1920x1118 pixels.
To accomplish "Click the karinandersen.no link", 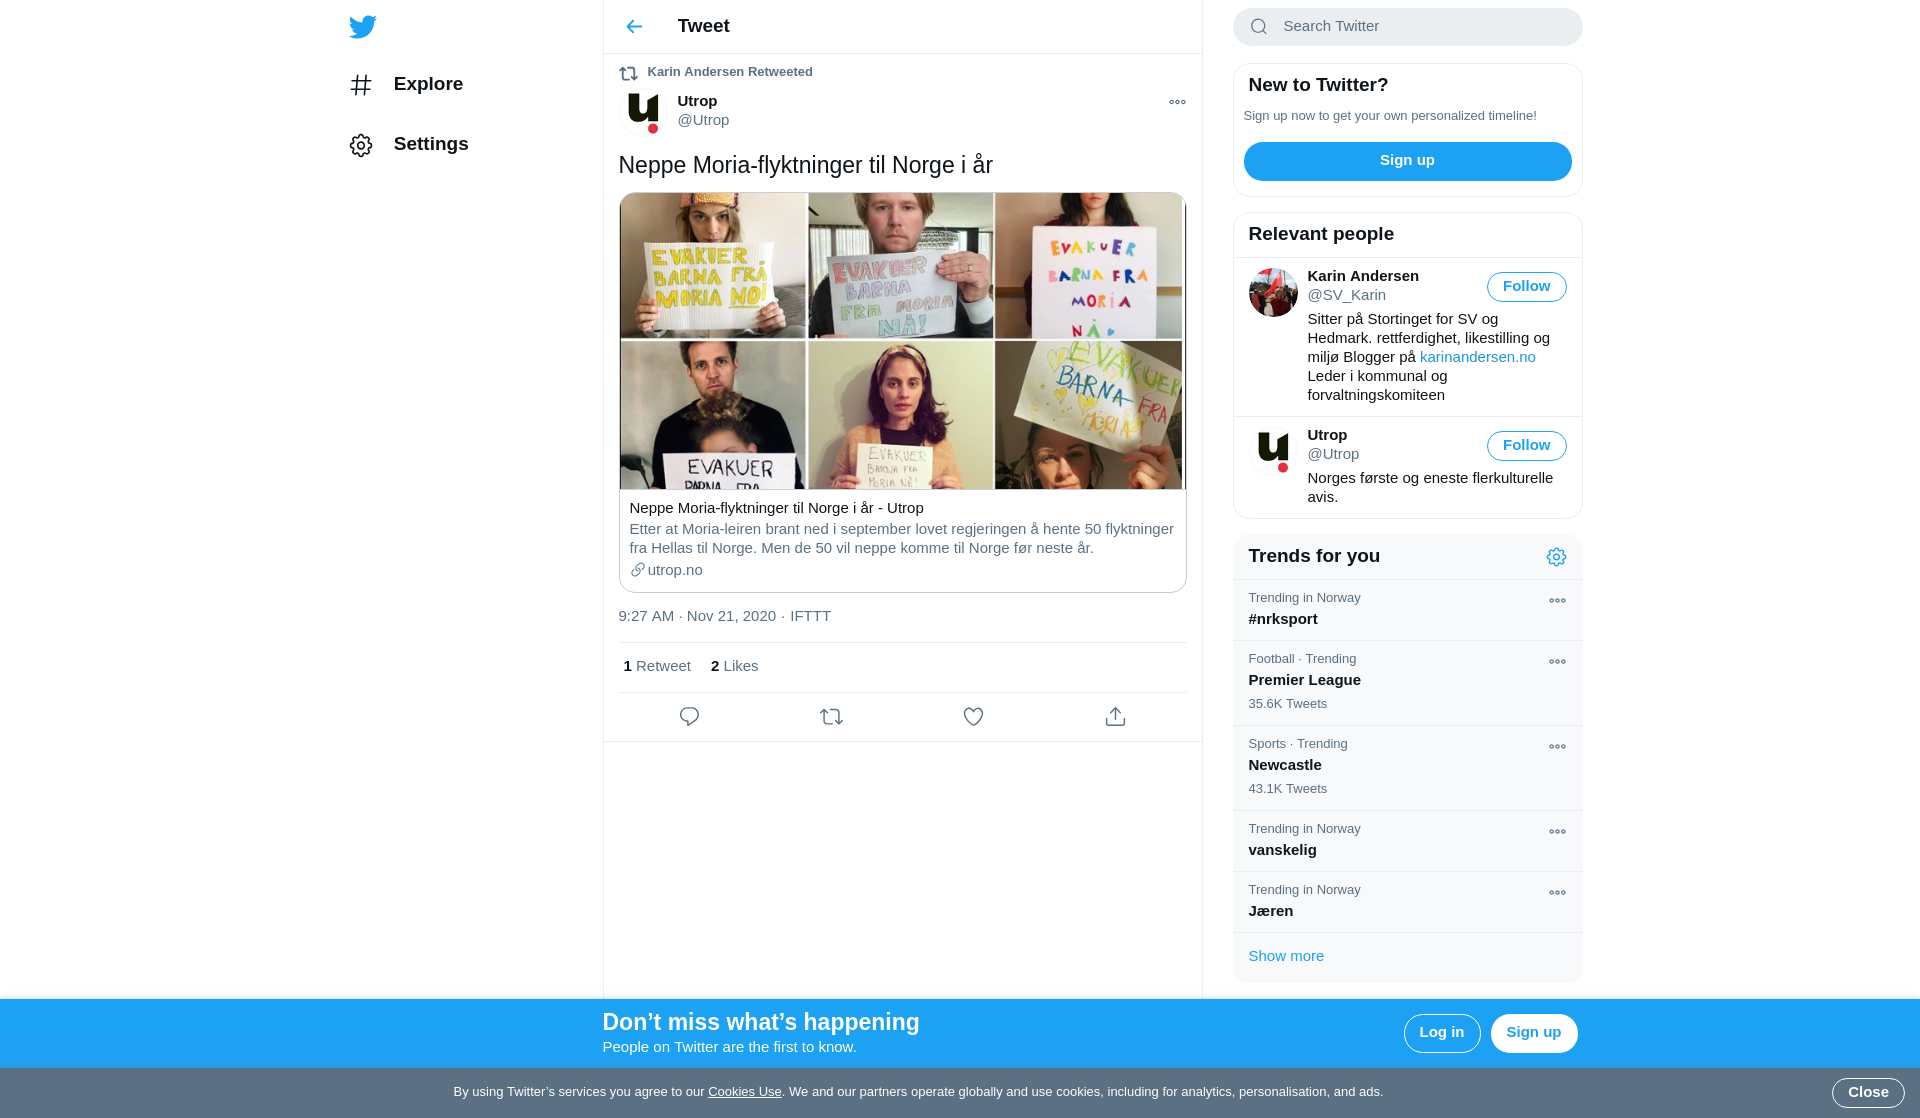I will tap(1477, 357).
